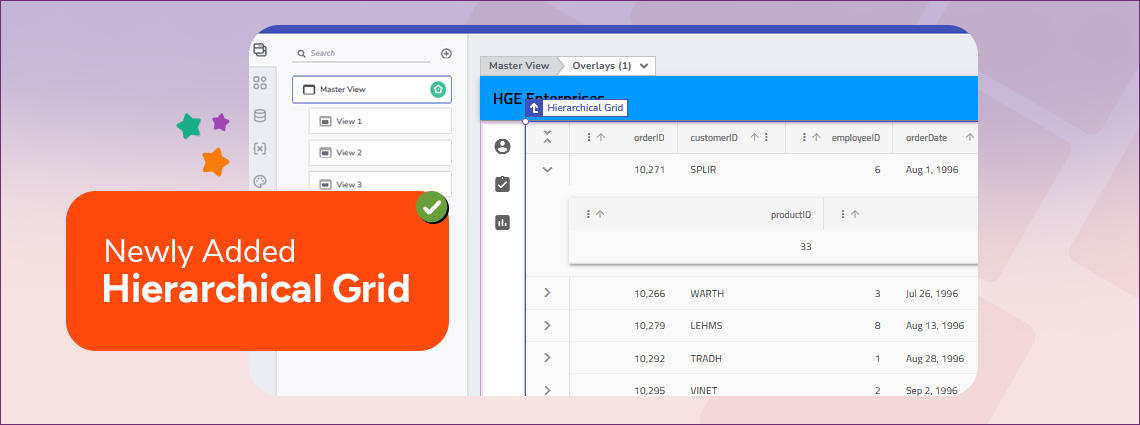Open the orderID column menu dots
The image size is (1140, 425).
point(589,137)
